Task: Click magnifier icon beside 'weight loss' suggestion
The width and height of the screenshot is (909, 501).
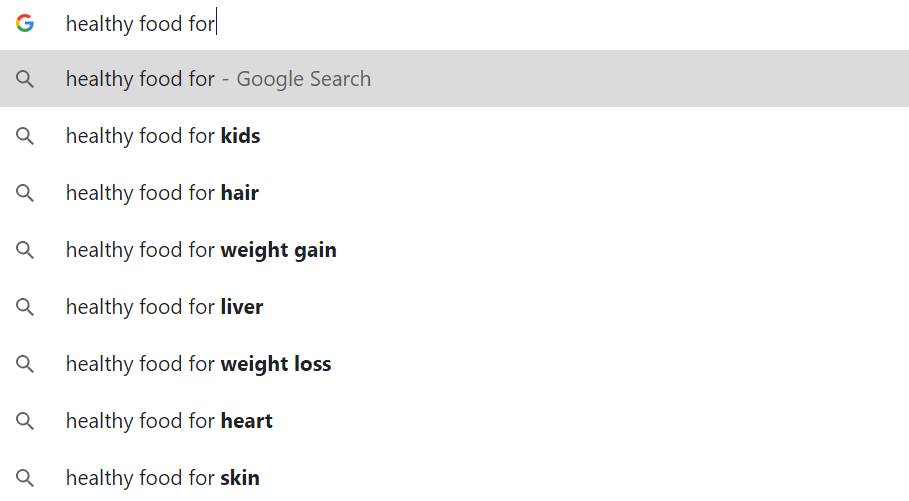Action: tap(25, 364)
